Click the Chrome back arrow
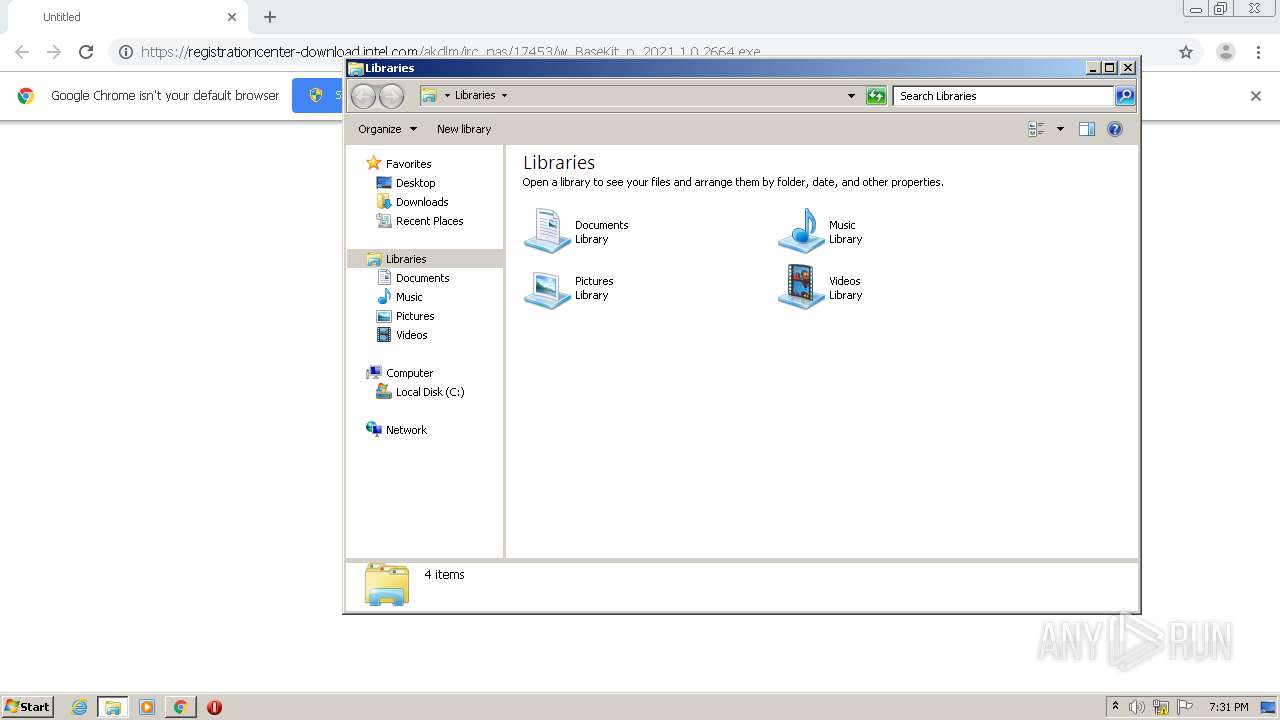 tap(22, 52)
